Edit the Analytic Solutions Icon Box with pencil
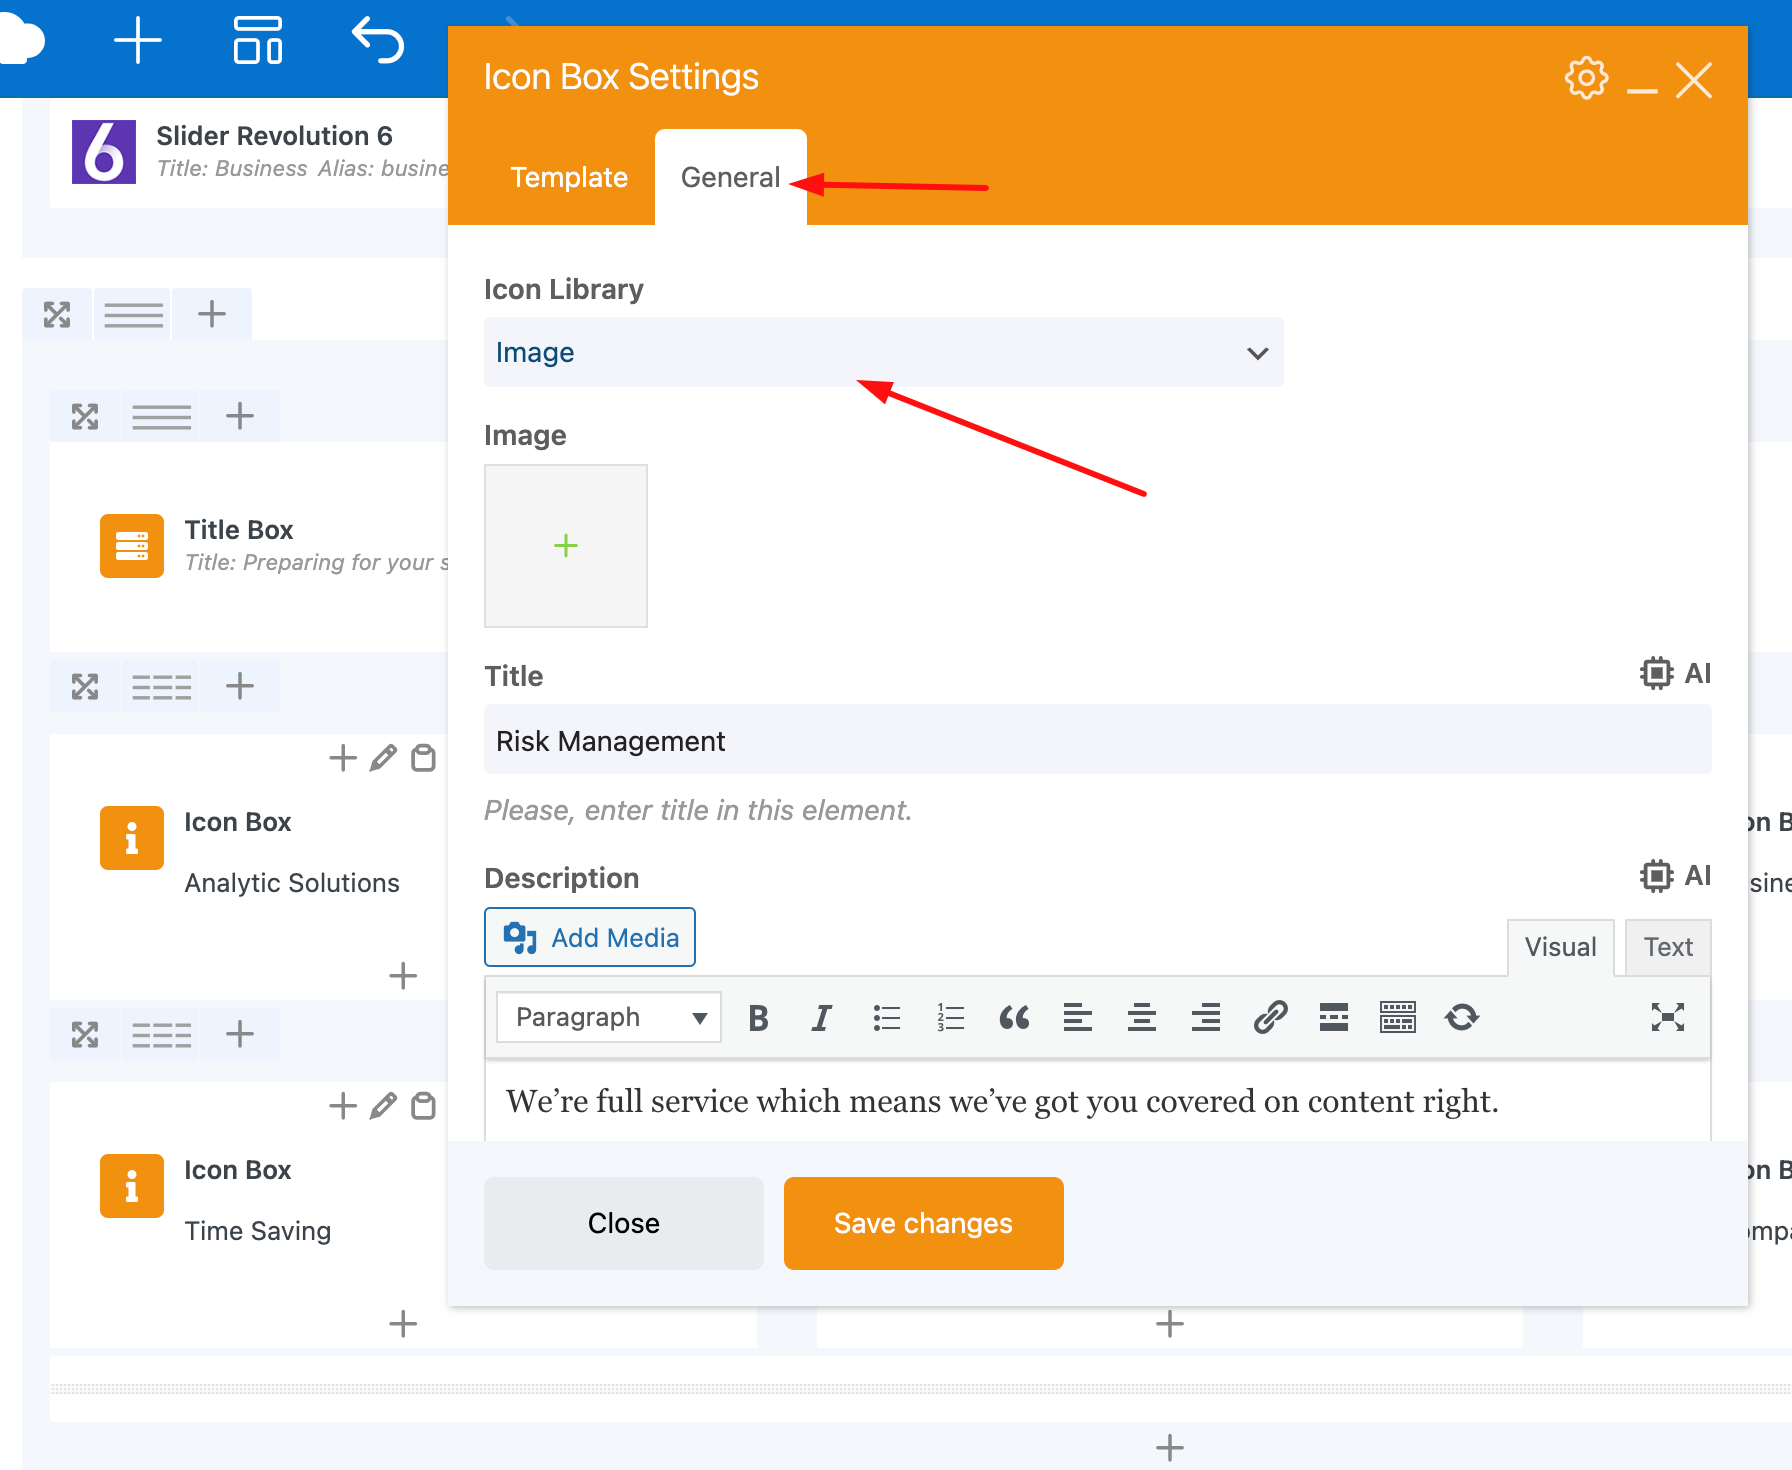The height and width of the screenshot is (1470, 1792). coord(383,758)
